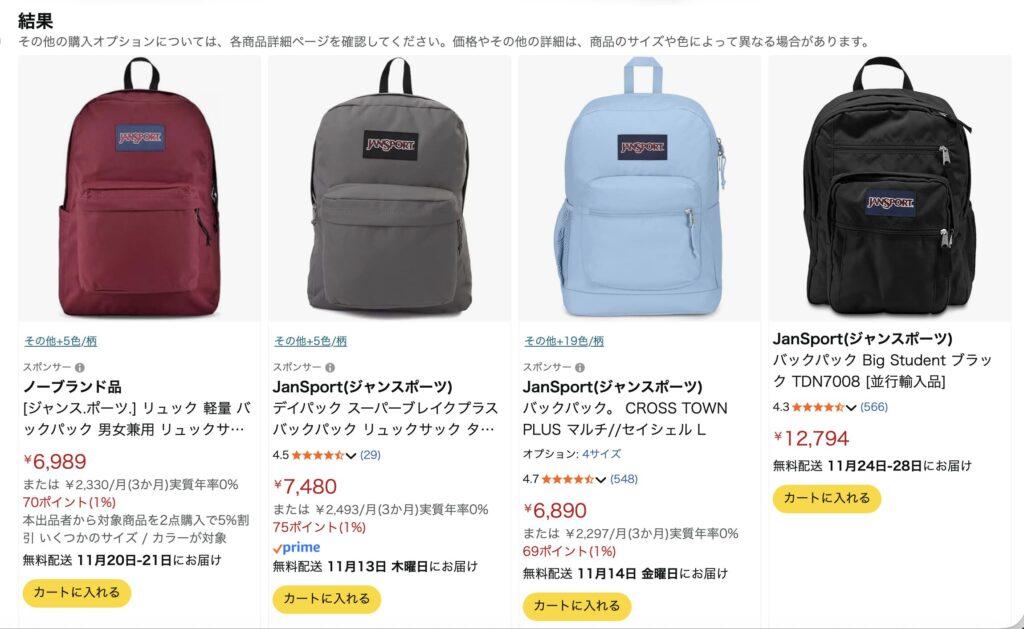Open black Big Student backpack image
1024x629 pixels.
click(889, 188)
